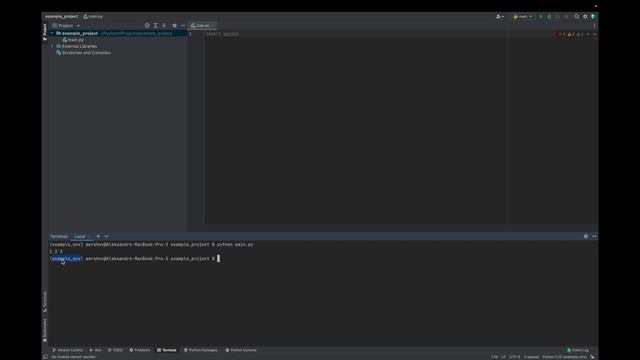Click the Python 3.10 interpreter selector
This screenshot has height=360, width=640.
click(564, 357)
